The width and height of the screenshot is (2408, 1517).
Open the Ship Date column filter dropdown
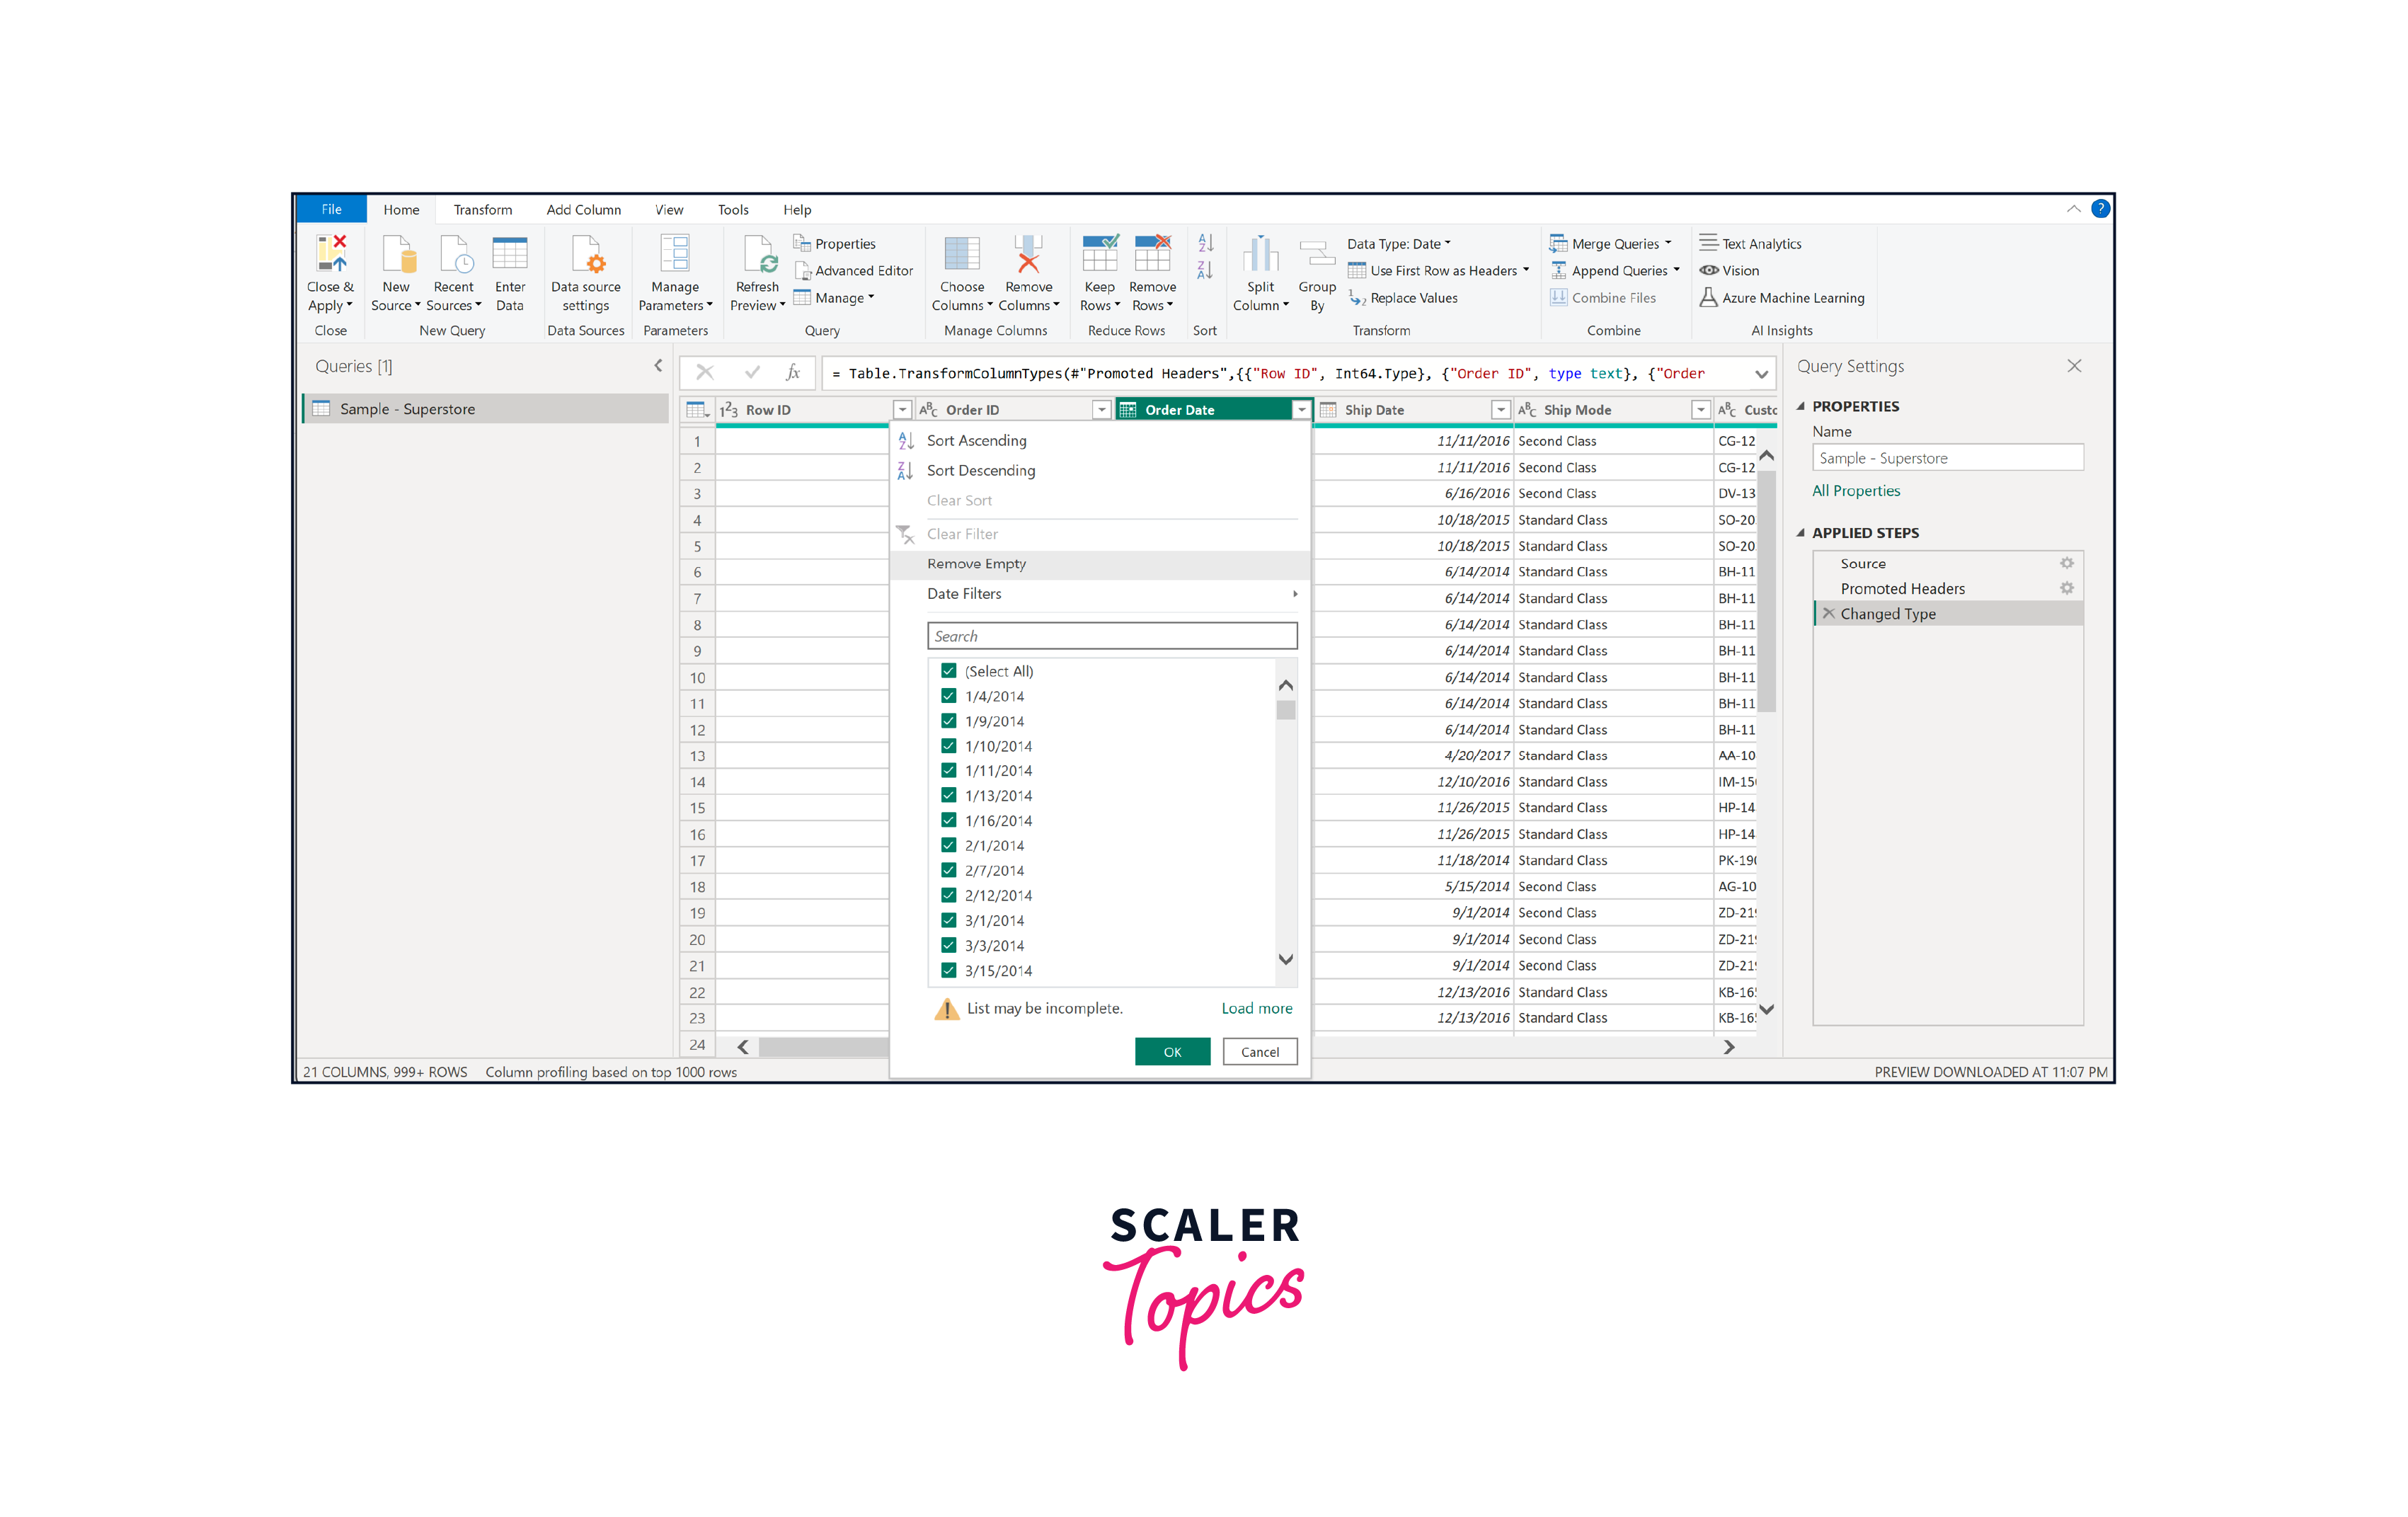coord(1500,410)
